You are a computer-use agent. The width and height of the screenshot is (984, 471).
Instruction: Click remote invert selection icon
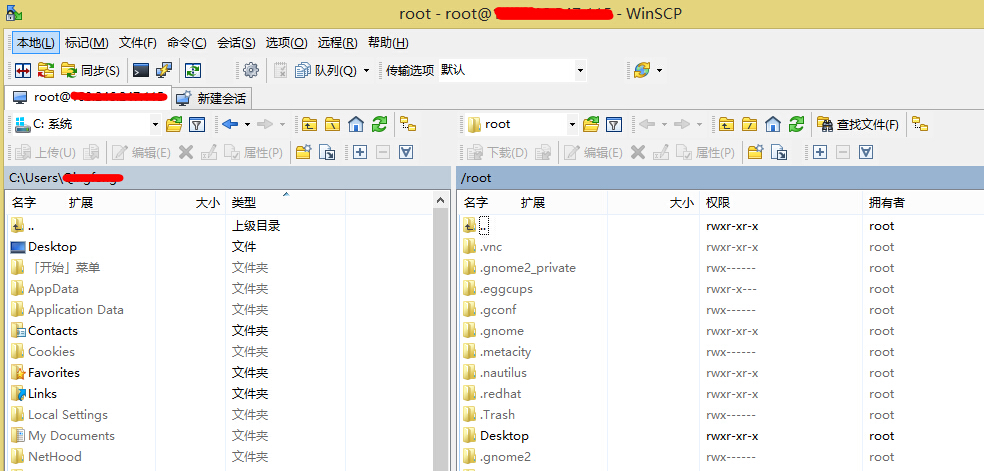(x=866, y=152)
